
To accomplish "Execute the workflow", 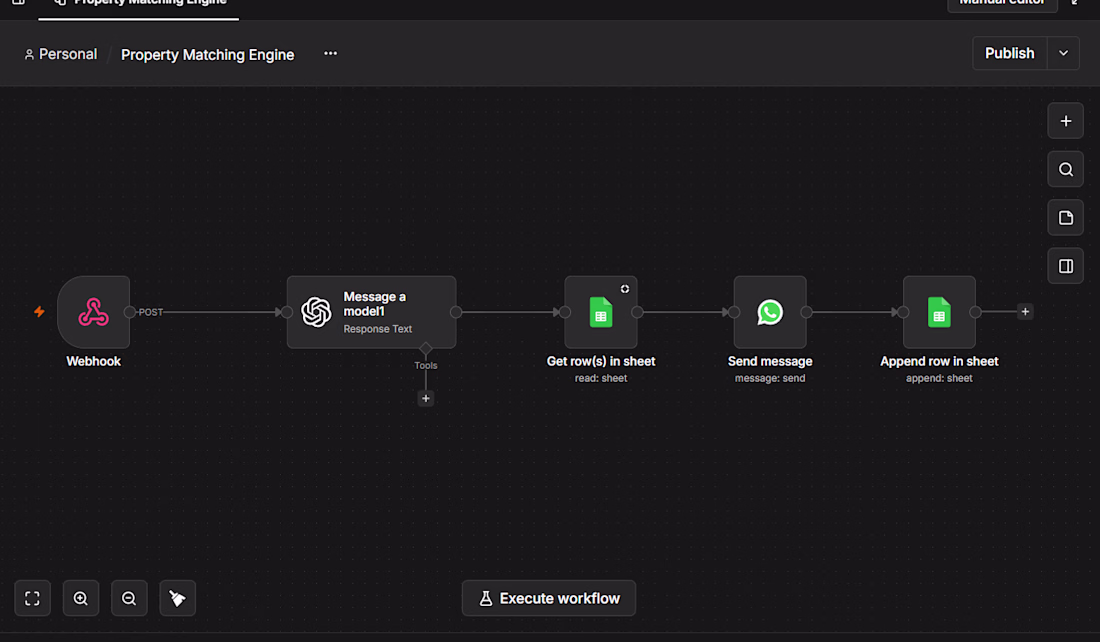I will coord(549,598).
